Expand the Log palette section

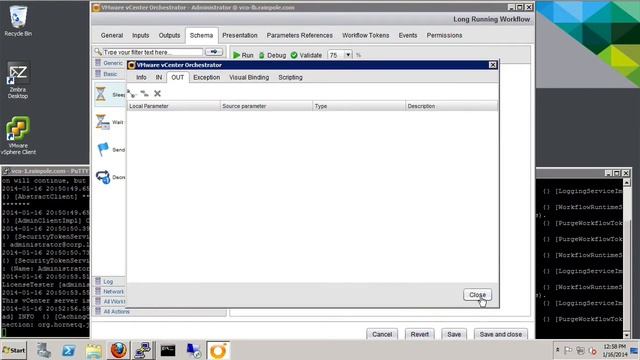coord(109,282)
